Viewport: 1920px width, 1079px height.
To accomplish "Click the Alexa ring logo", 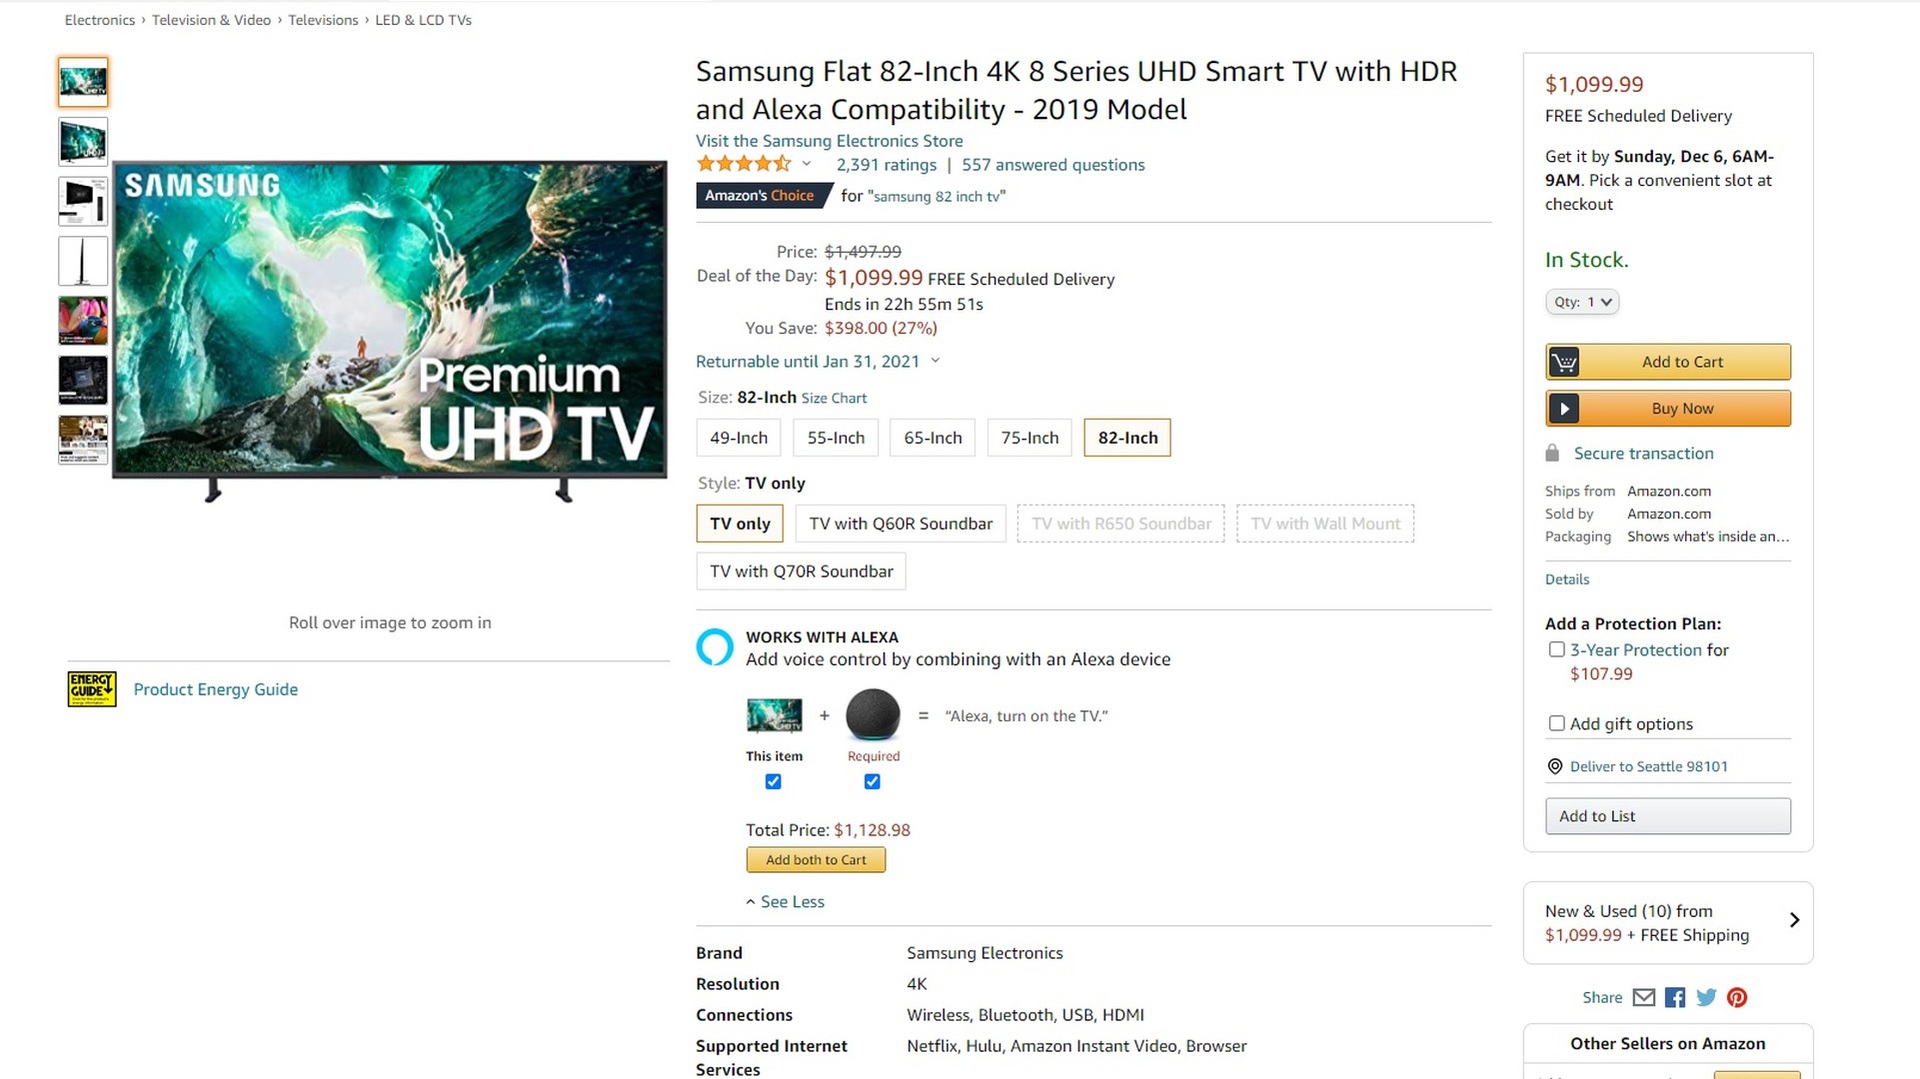I will [715, 647].
